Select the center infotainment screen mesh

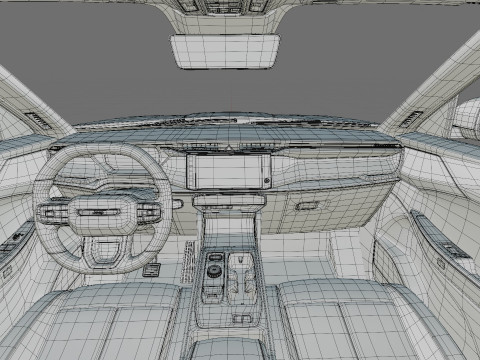229,172
